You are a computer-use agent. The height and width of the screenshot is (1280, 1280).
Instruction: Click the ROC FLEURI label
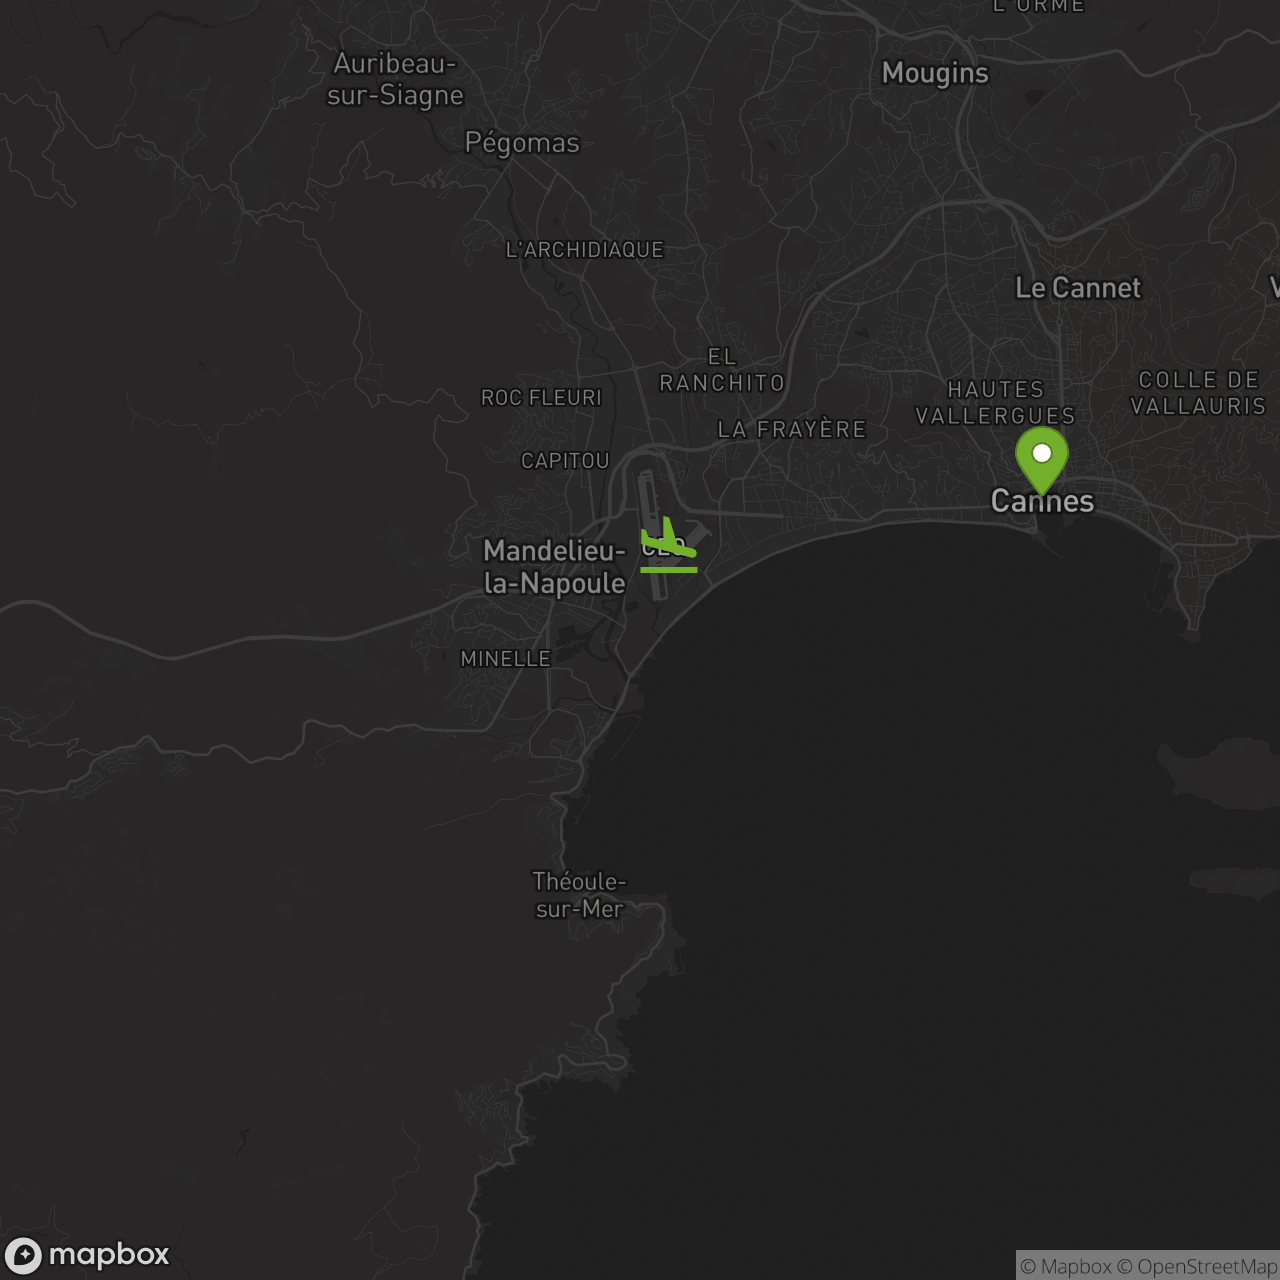pos(542,398)
